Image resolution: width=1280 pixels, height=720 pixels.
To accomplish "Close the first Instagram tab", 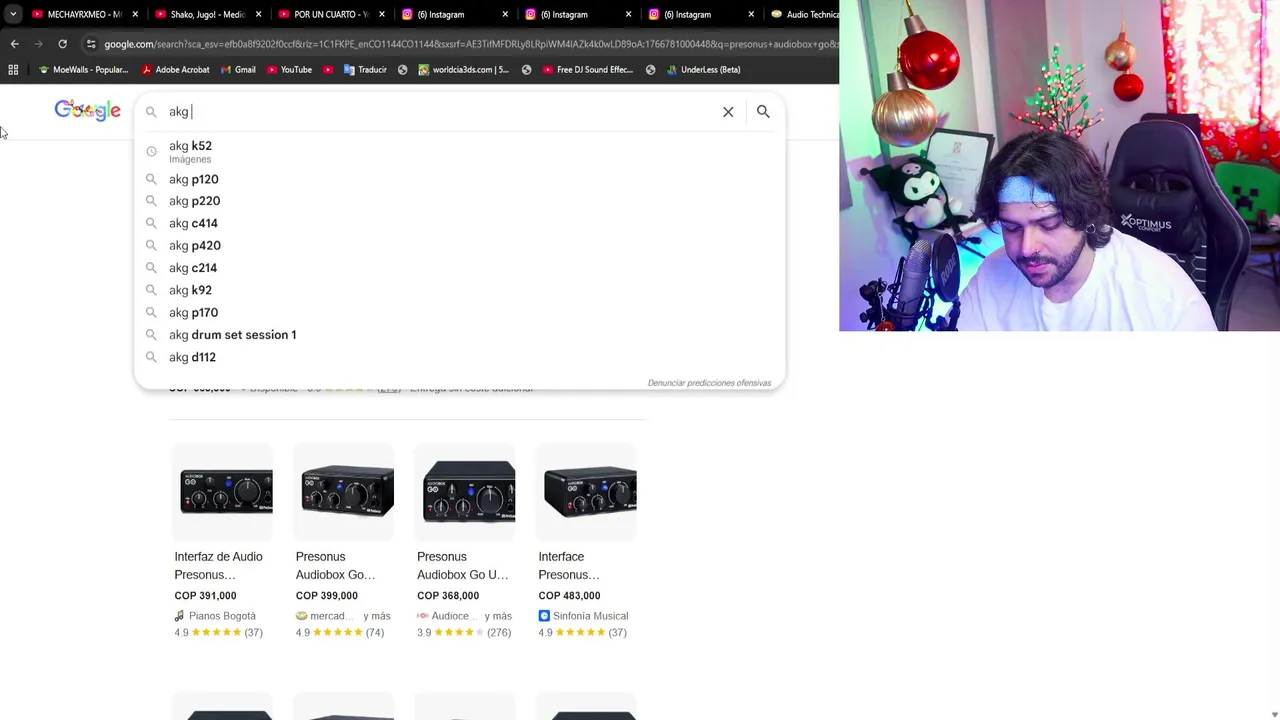I will coord(505,14).
